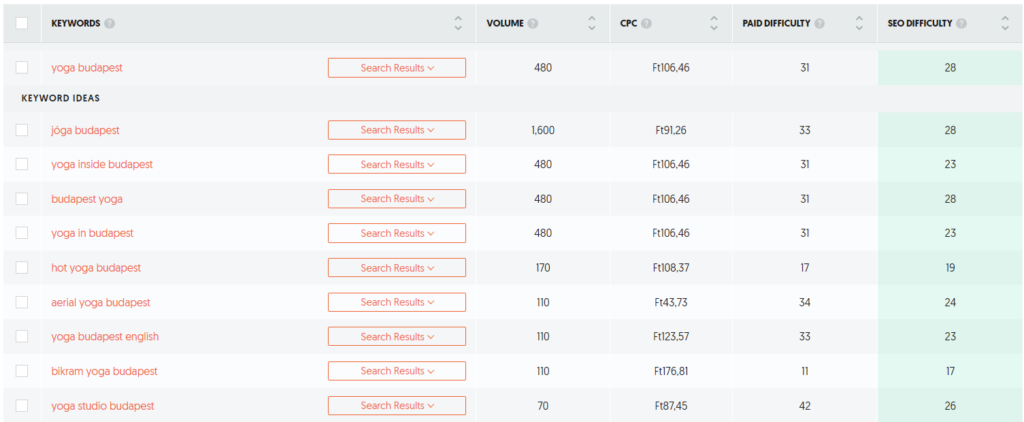Click the info icon beside Volume header
This screenshot has width=1024, height=422.
[x=534, y=24]
